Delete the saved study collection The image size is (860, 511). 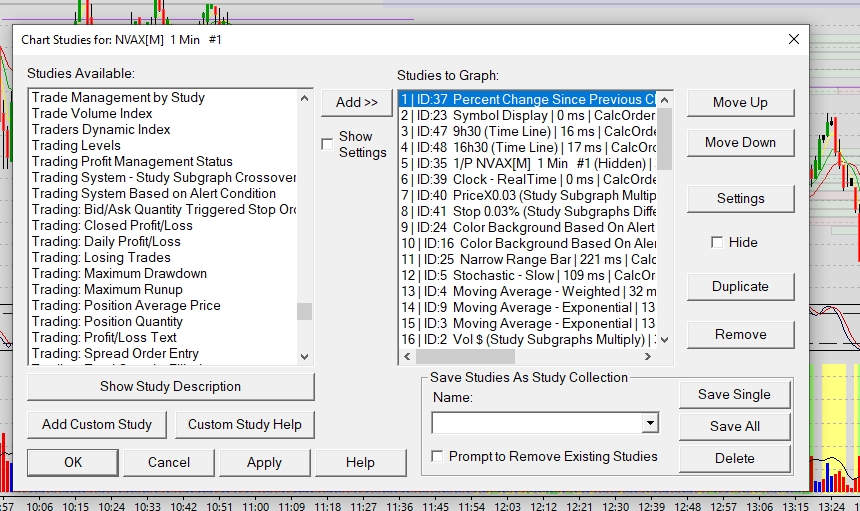(x=734, y=458)
